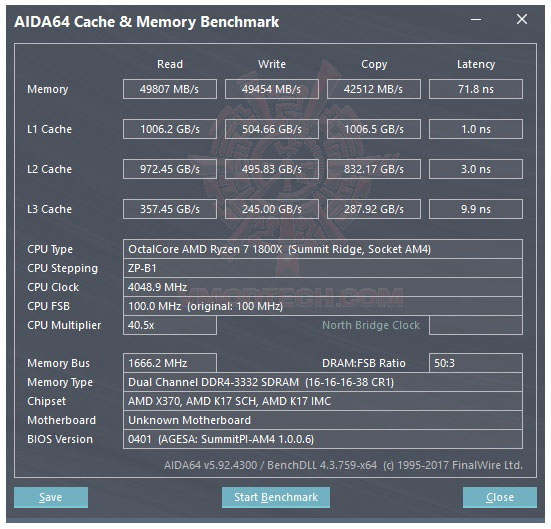Click the L2 Cache row label

point(49,169)
